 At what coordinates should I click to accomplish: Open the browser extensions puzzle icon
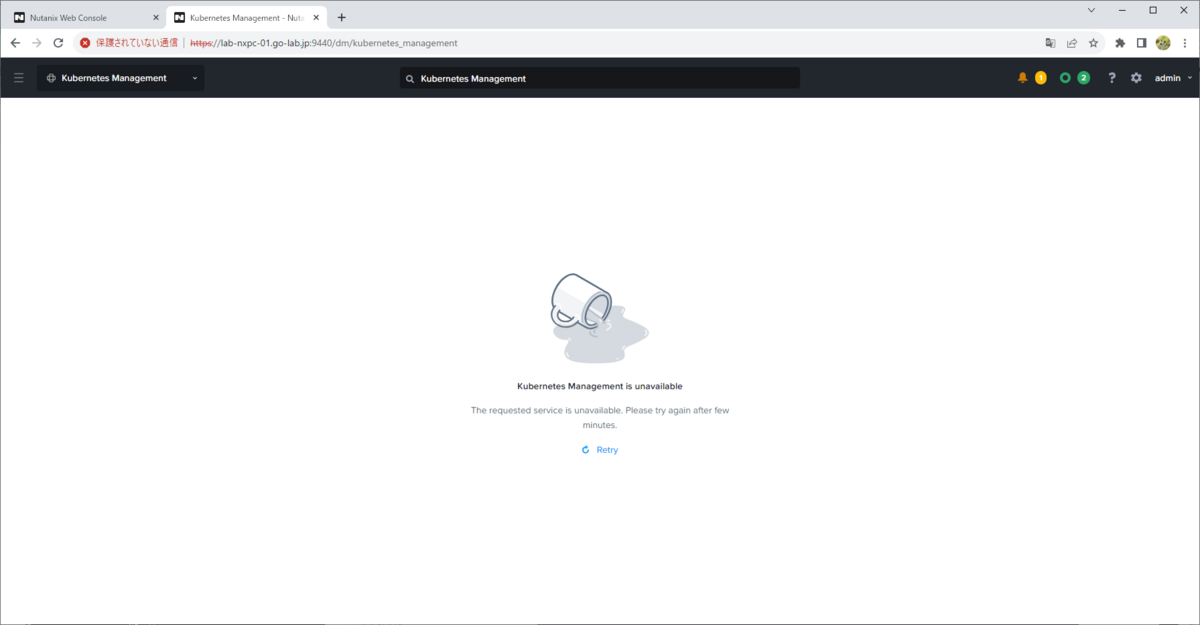pos(1120,43)
